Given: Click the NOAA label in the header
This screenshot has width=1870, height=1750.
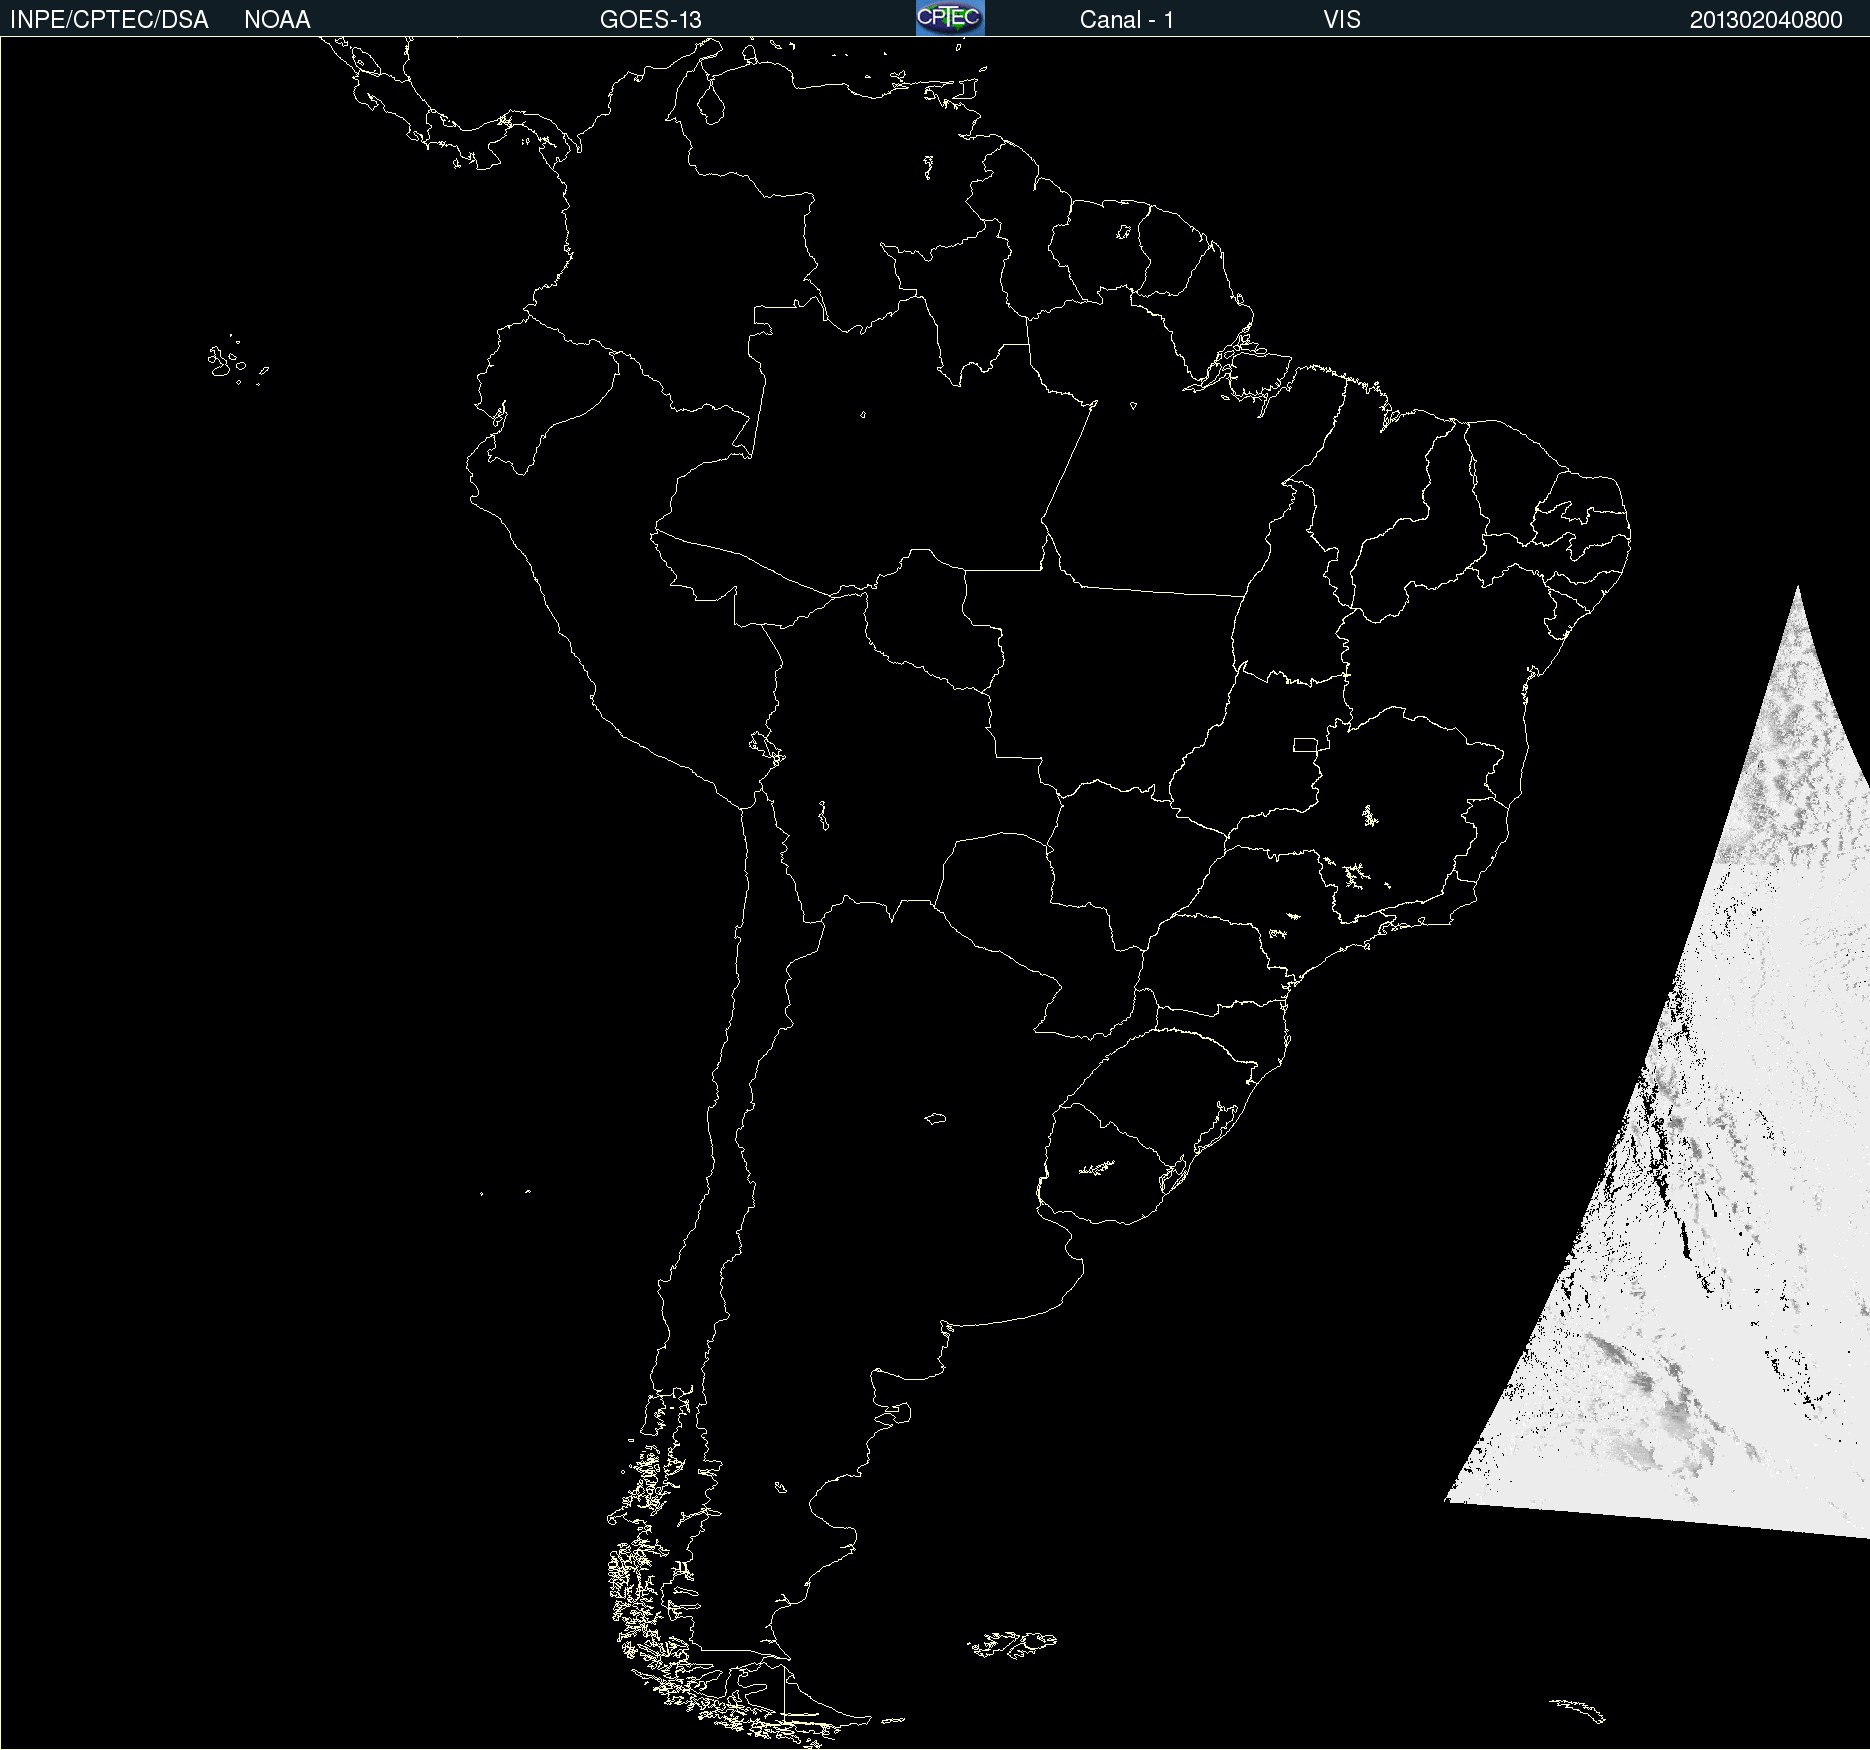Looking at the screenshot, I should point(277,20).
